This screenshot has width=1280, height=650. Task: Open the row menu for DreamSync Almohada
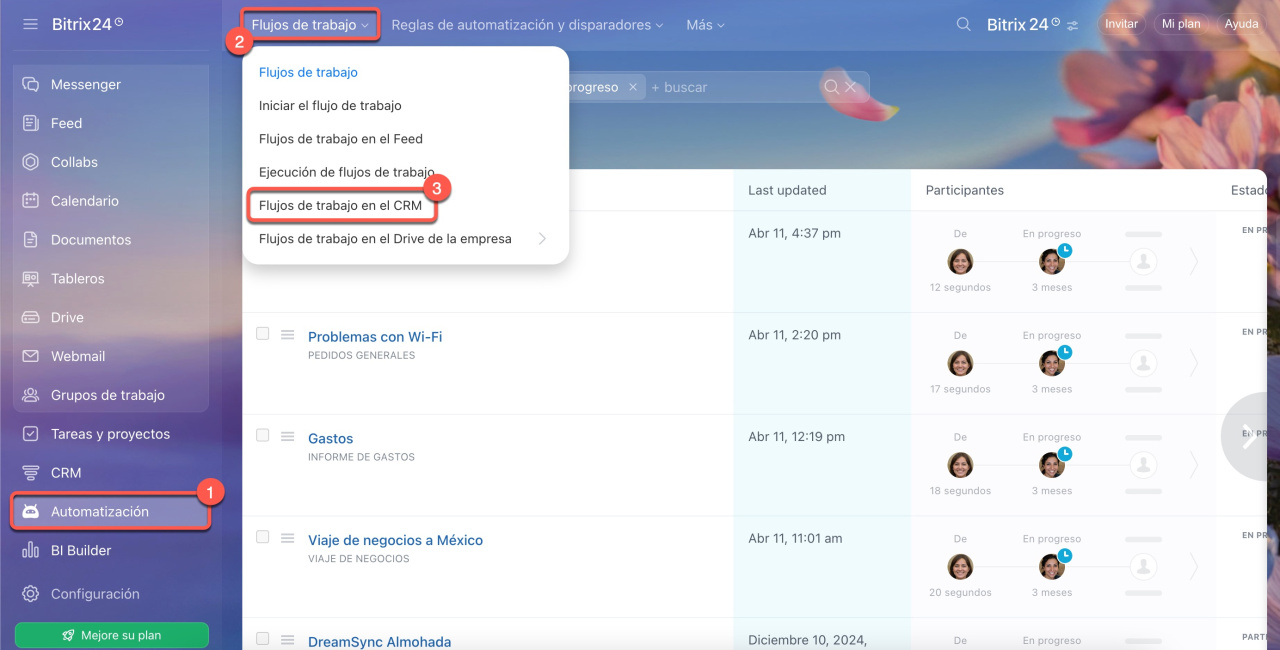[x=287, y=640]
